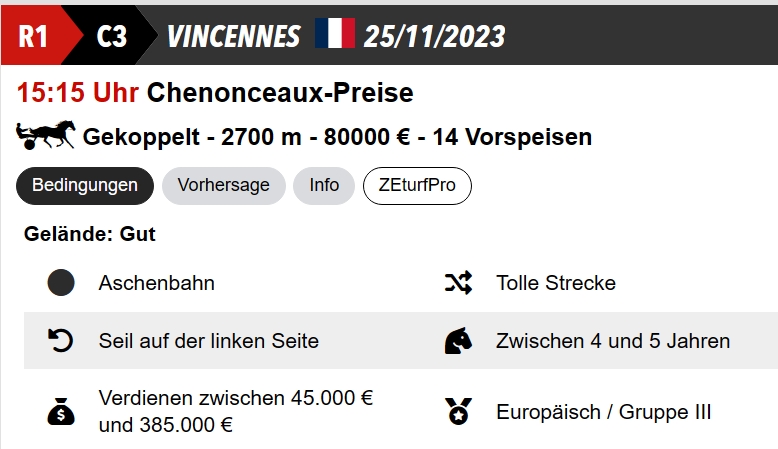Click the money bag earnings icon
This screenshot has height=449, width=778.
(x=61, y=411)
